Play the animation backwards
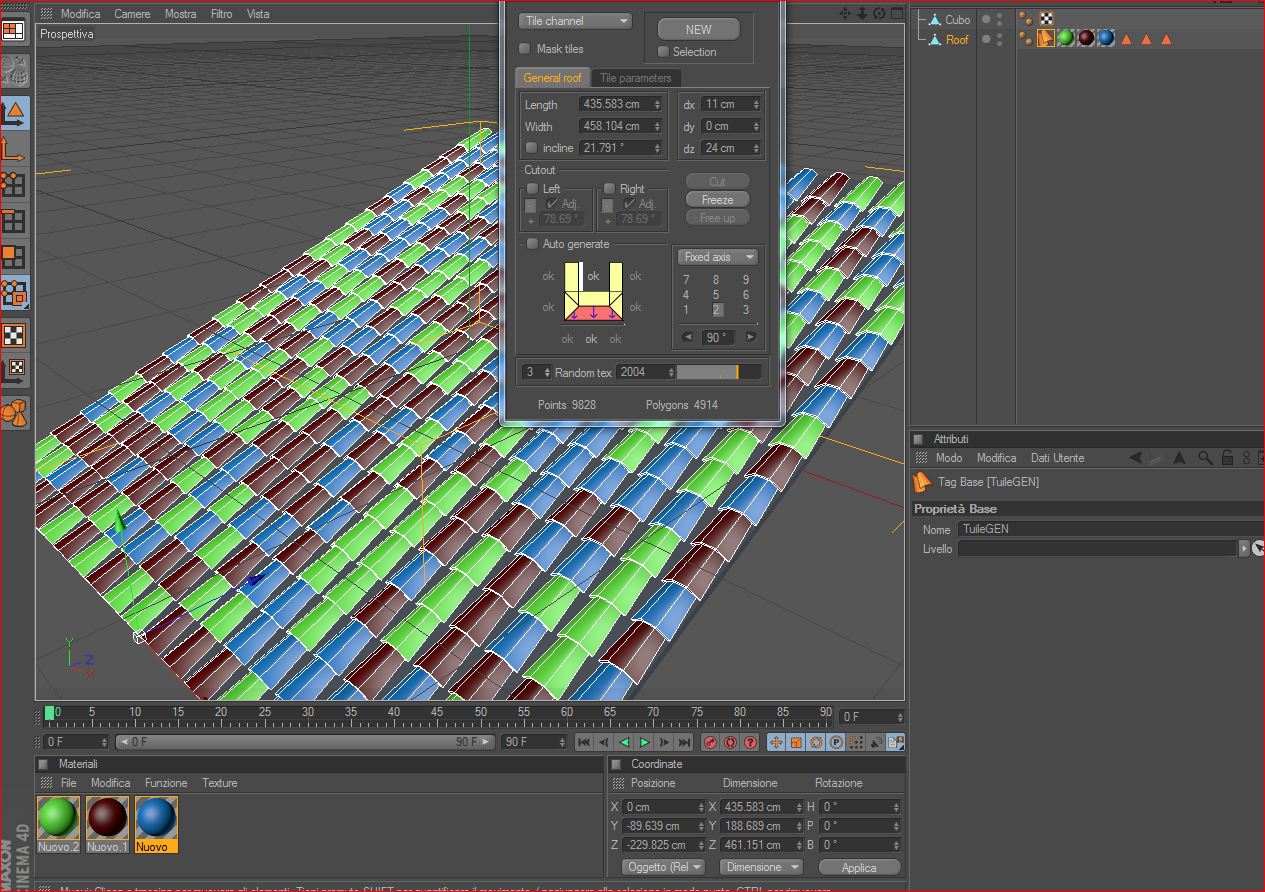The width and height of the screenshot is (1265, 892). [624, 742]
